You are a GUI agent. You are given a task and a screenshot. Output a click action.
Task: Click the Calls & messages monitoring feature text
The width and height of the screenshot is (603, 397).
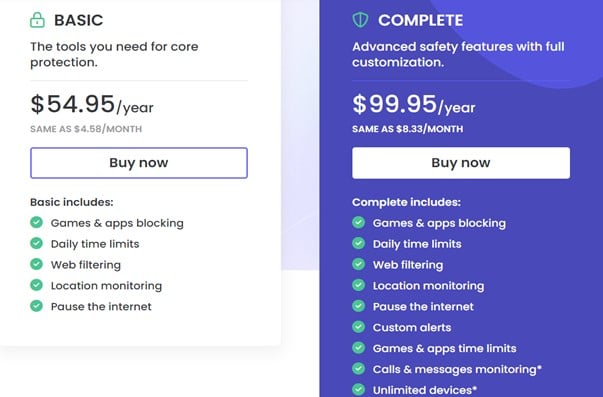[x=457, y=369]
